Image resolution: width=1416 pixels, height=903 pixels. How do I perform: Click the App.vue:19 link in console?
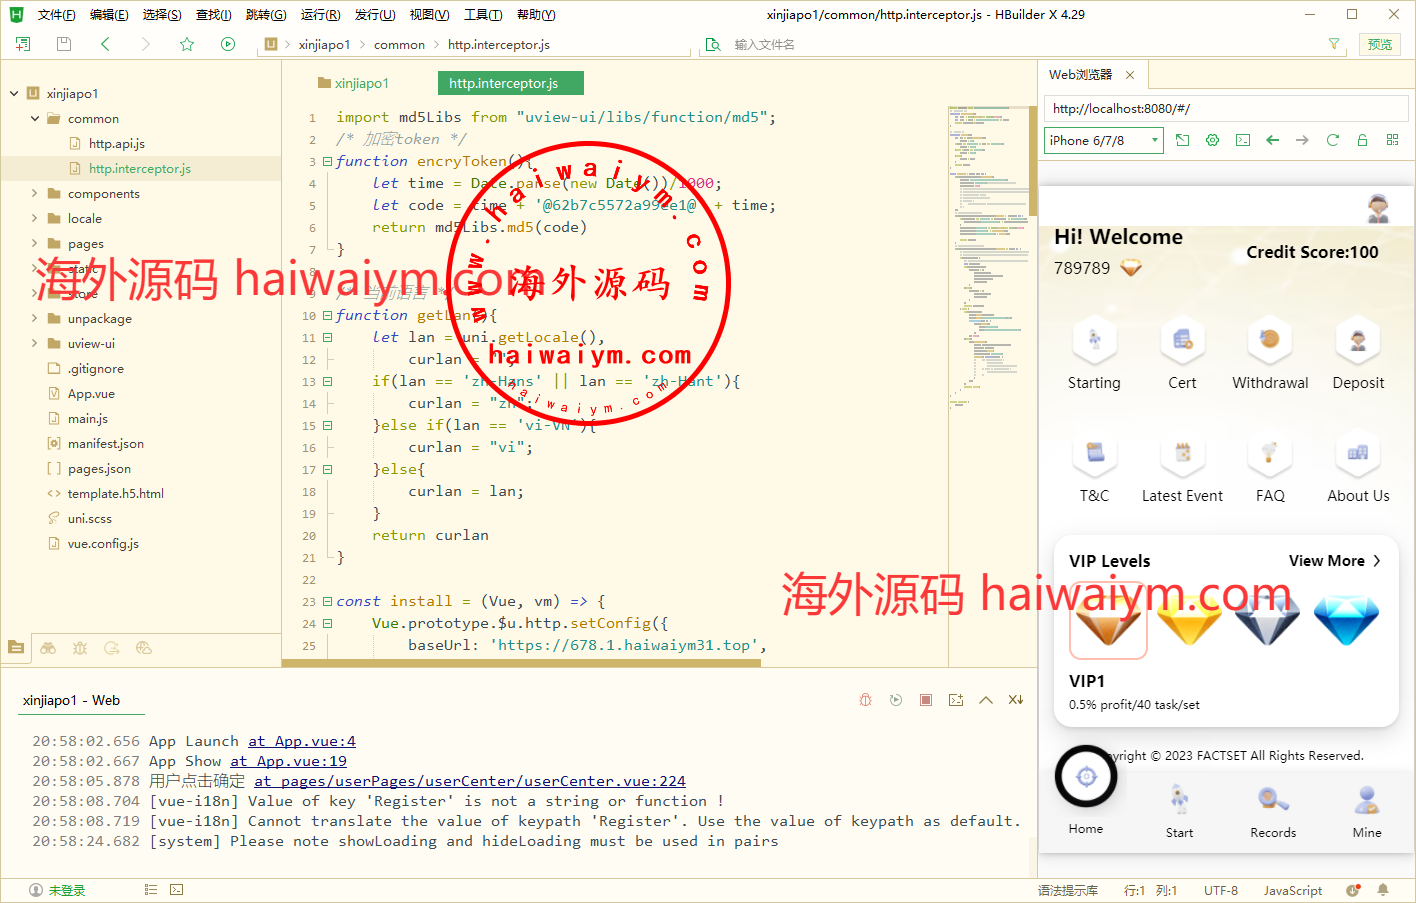[288, 761]
